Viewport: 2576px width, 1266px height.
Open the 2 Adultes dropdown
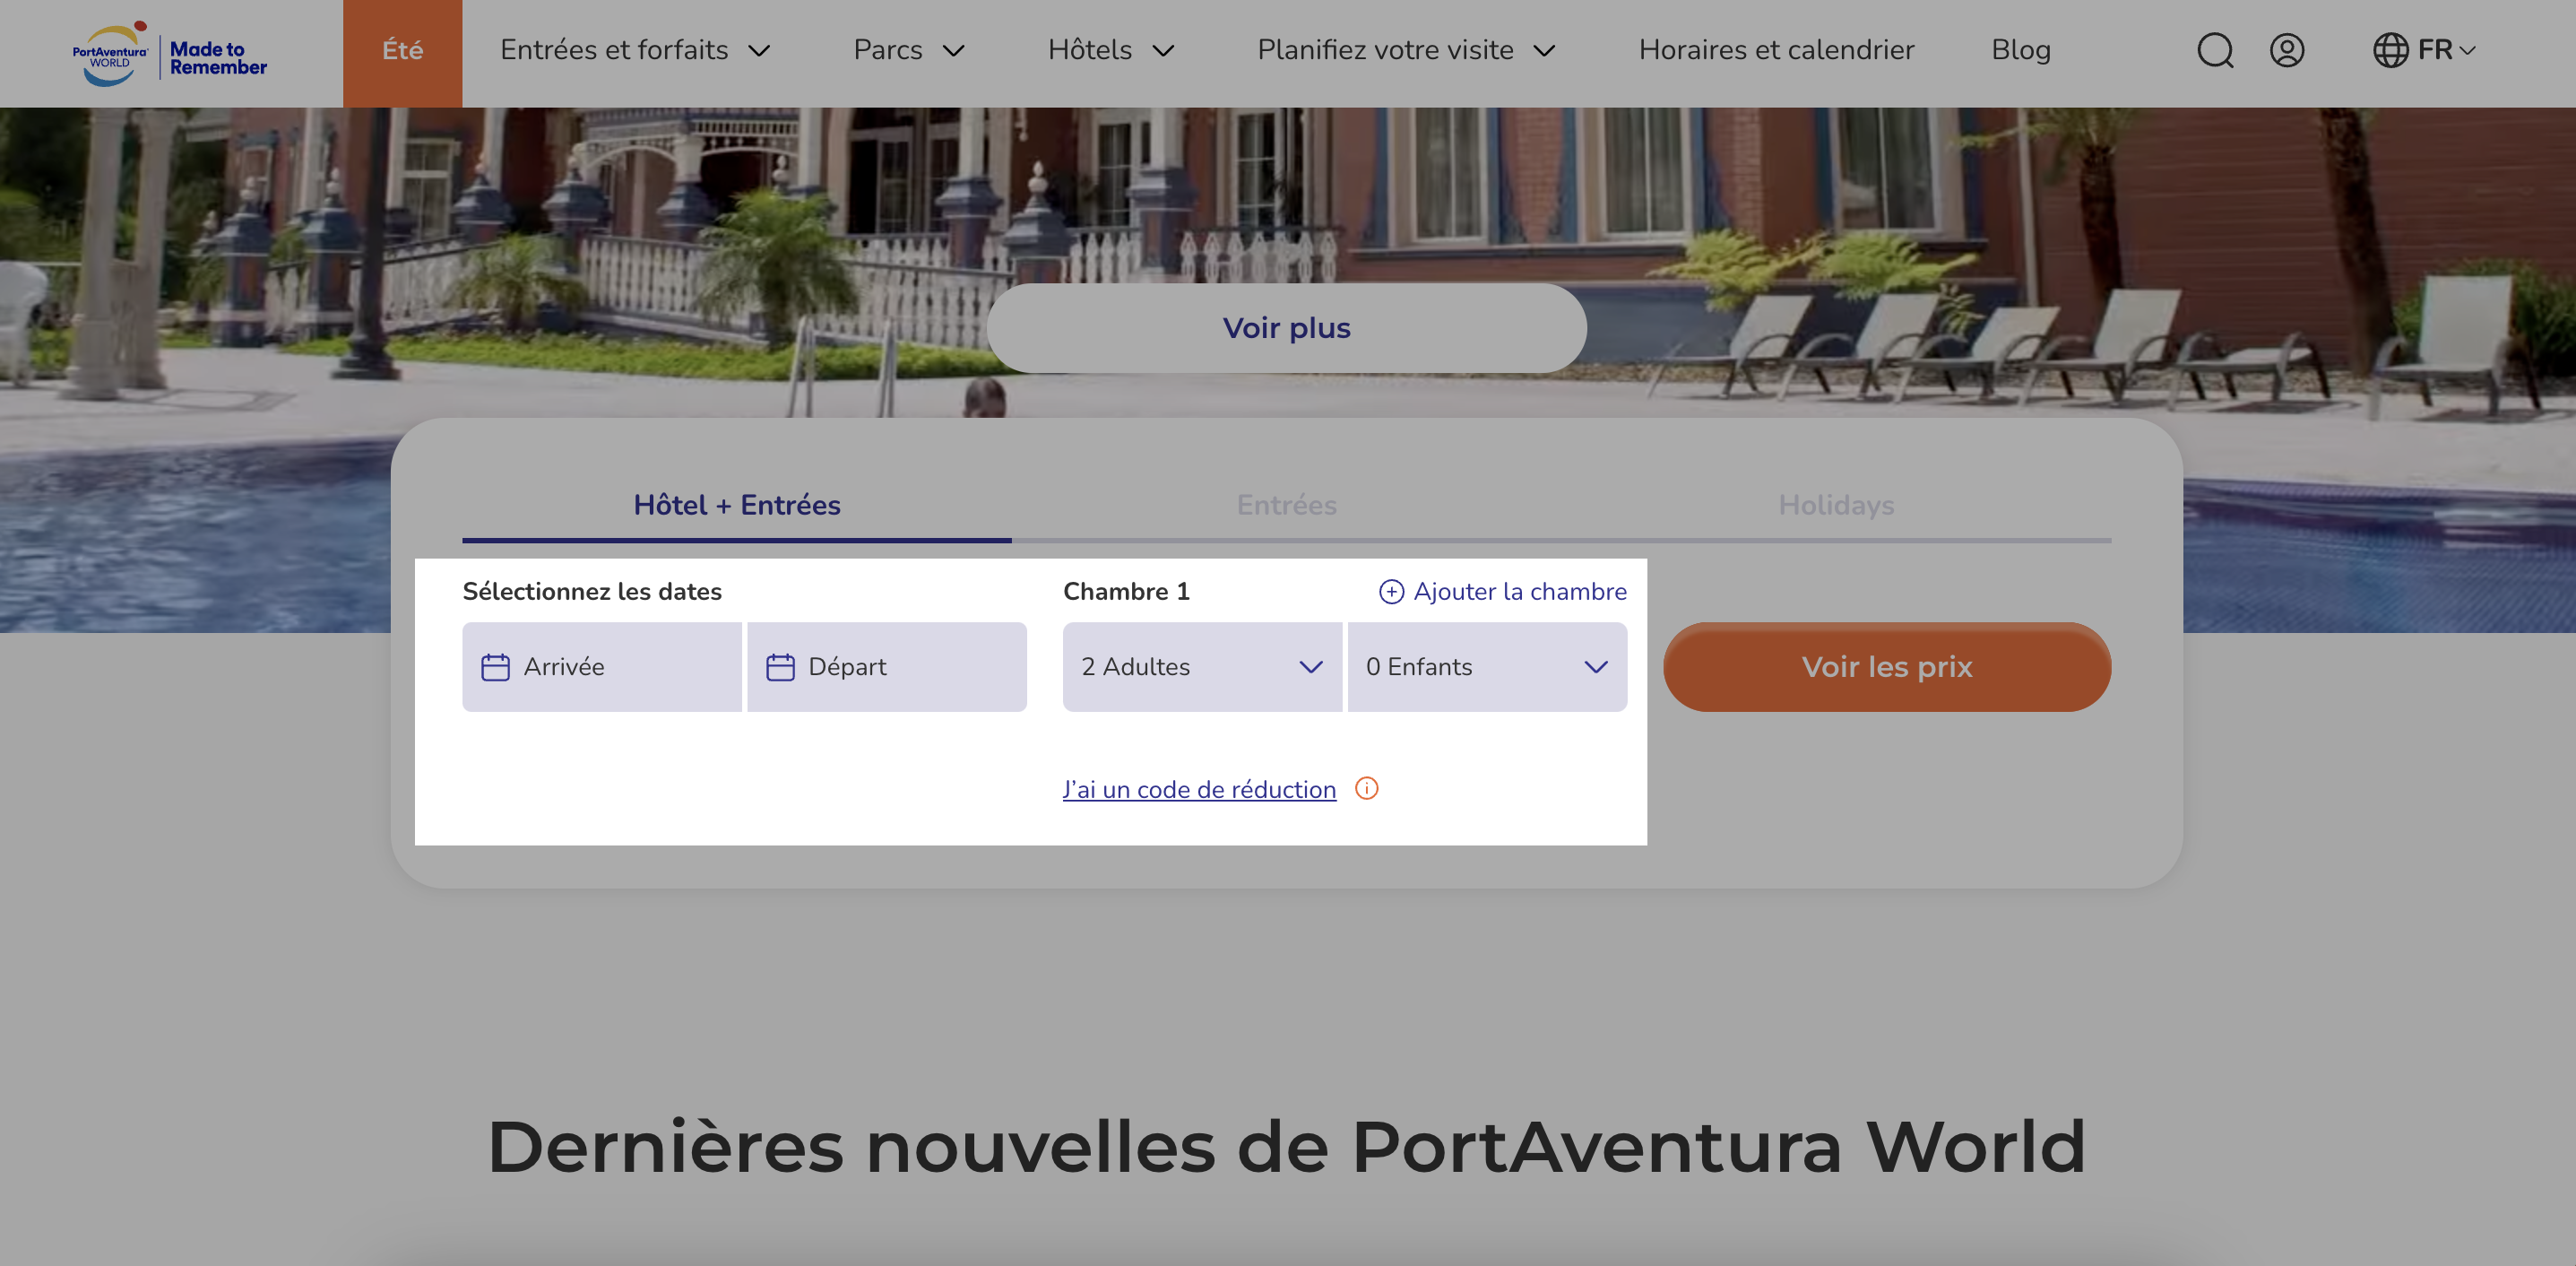(x=1202, y=667)
